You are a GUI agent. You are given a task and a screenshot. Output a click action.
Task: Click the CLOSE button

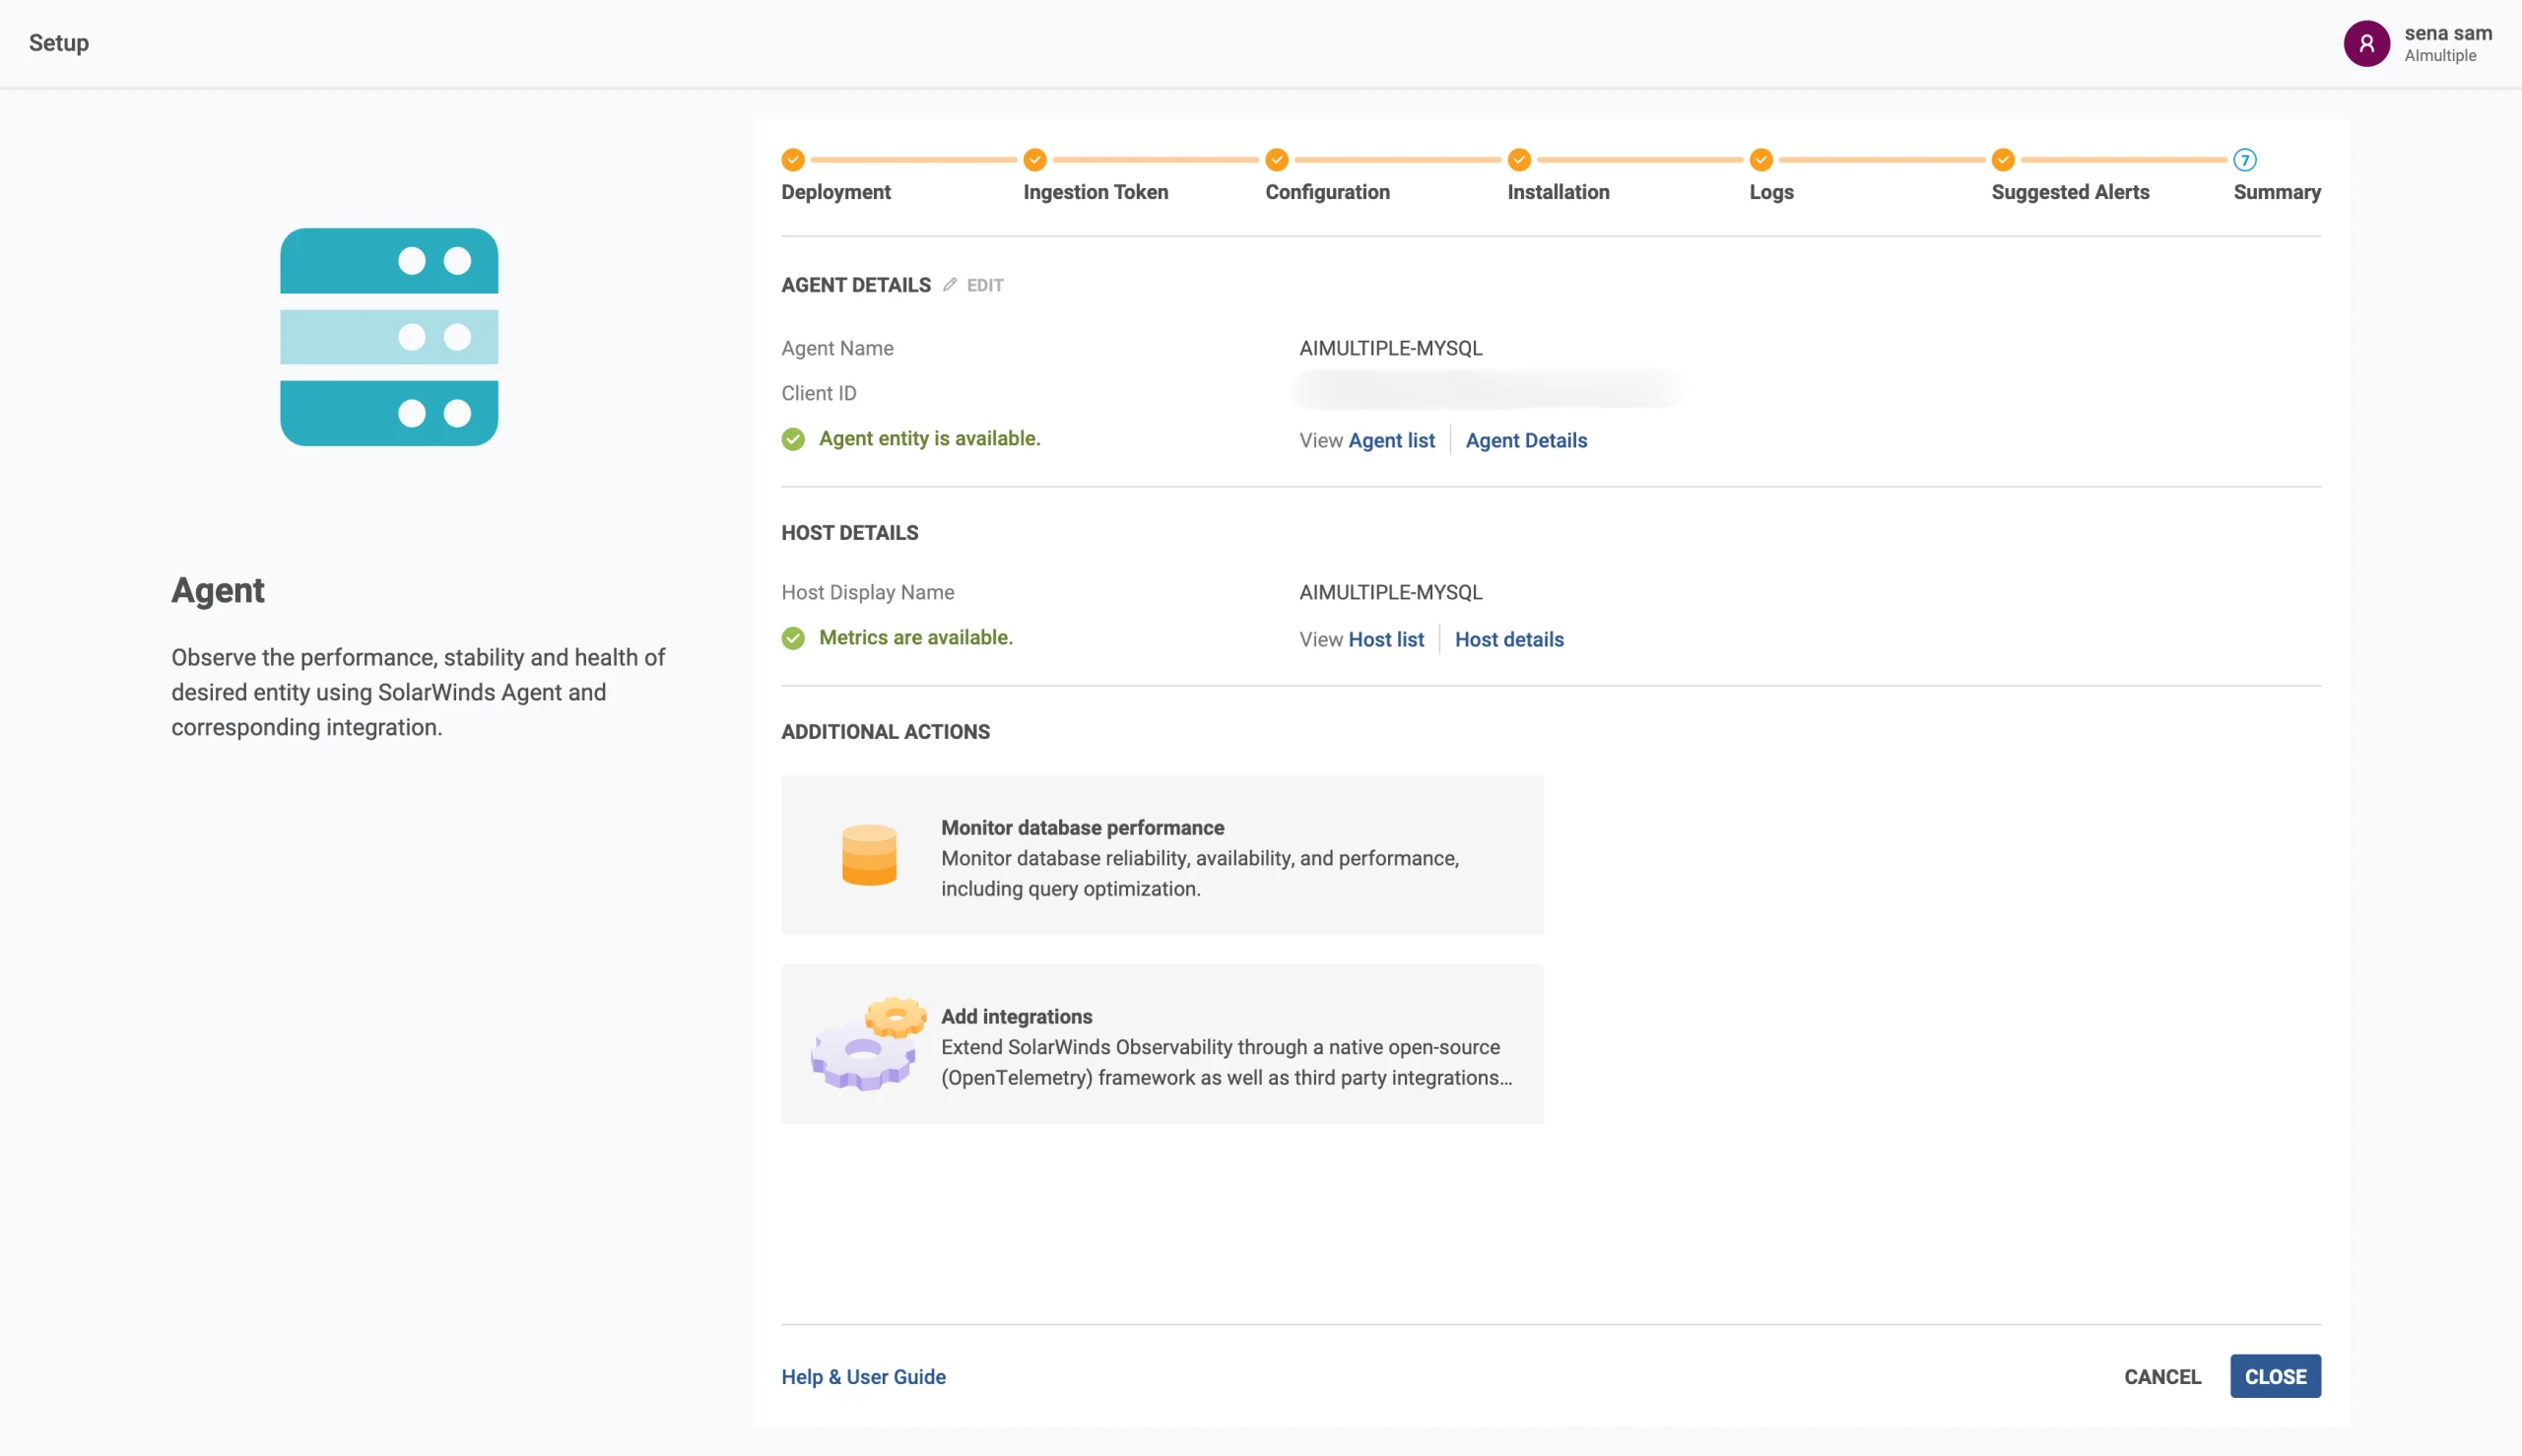tap(2275, 1377)
